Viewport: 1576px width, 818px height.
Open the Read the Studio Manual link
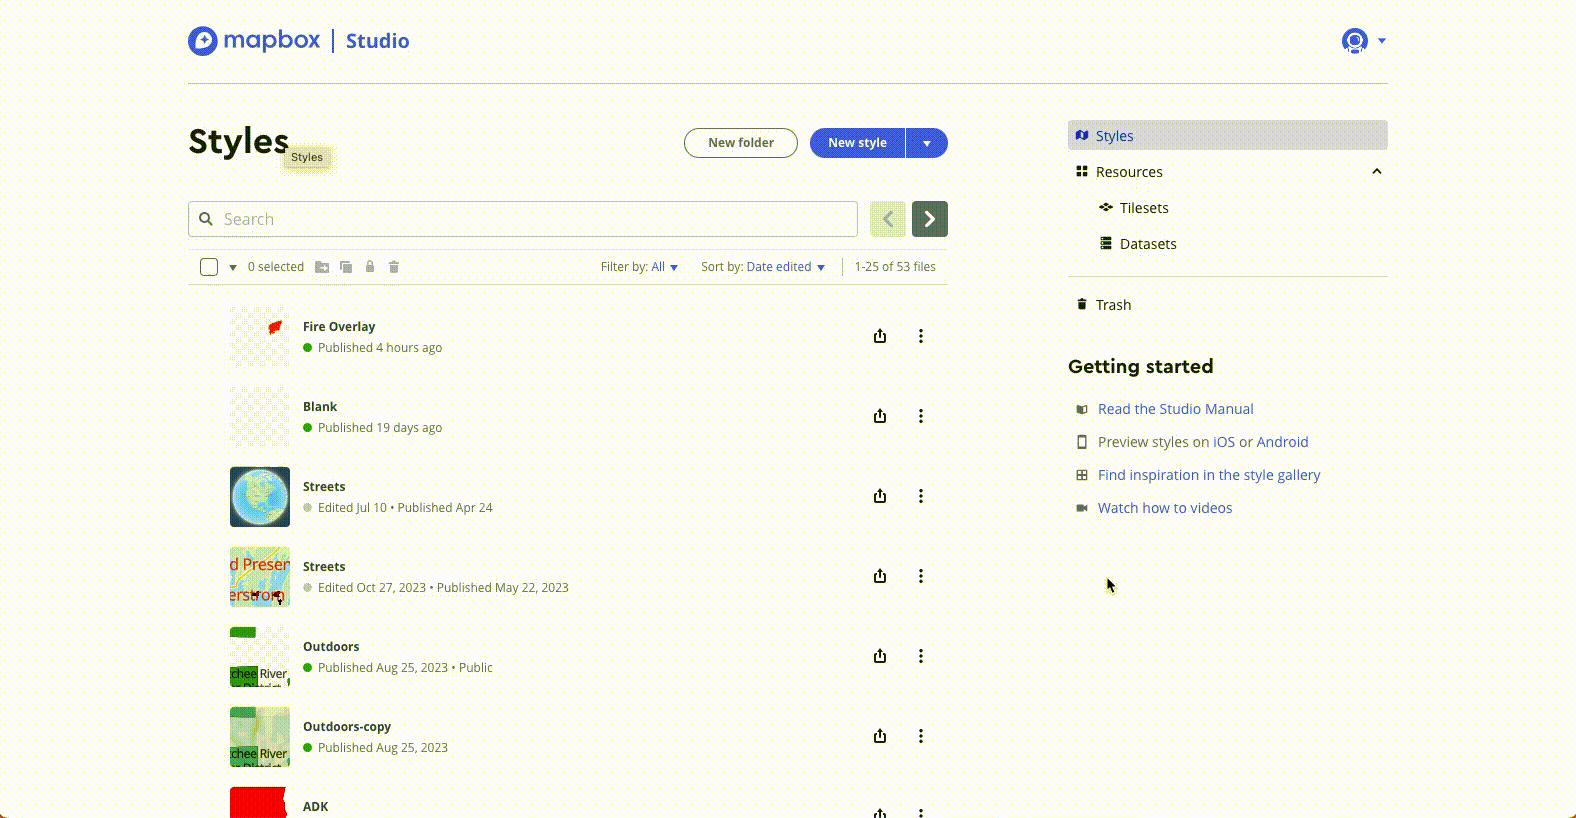point(1175,409)
